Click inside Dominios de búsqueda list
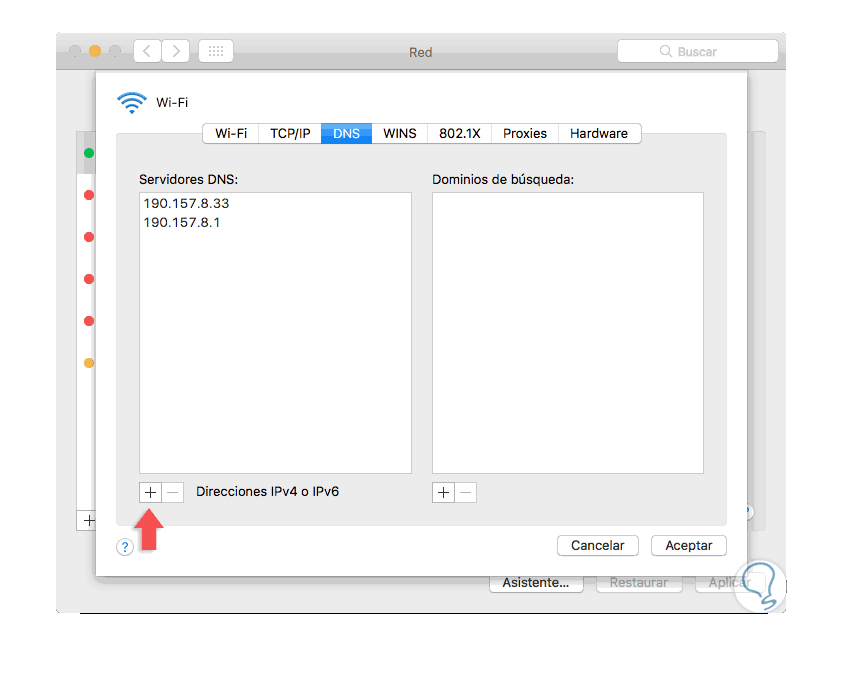 coord(568,333)
